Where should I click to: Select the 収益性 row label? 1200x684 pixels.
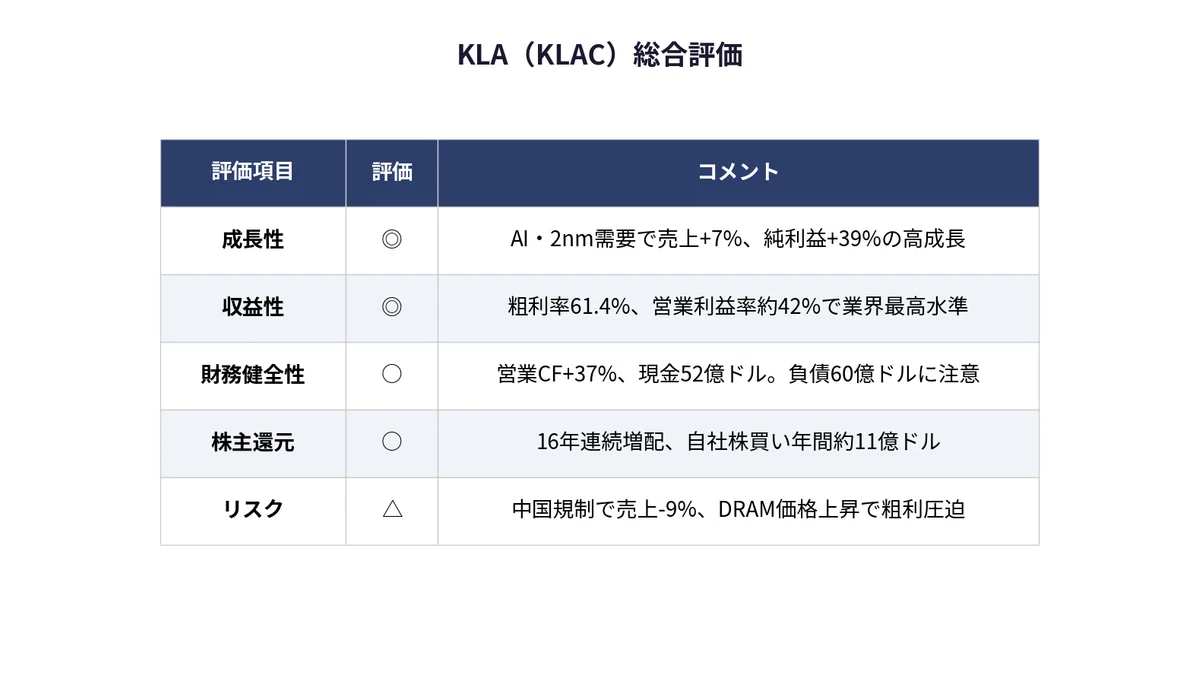click(253, 307)
